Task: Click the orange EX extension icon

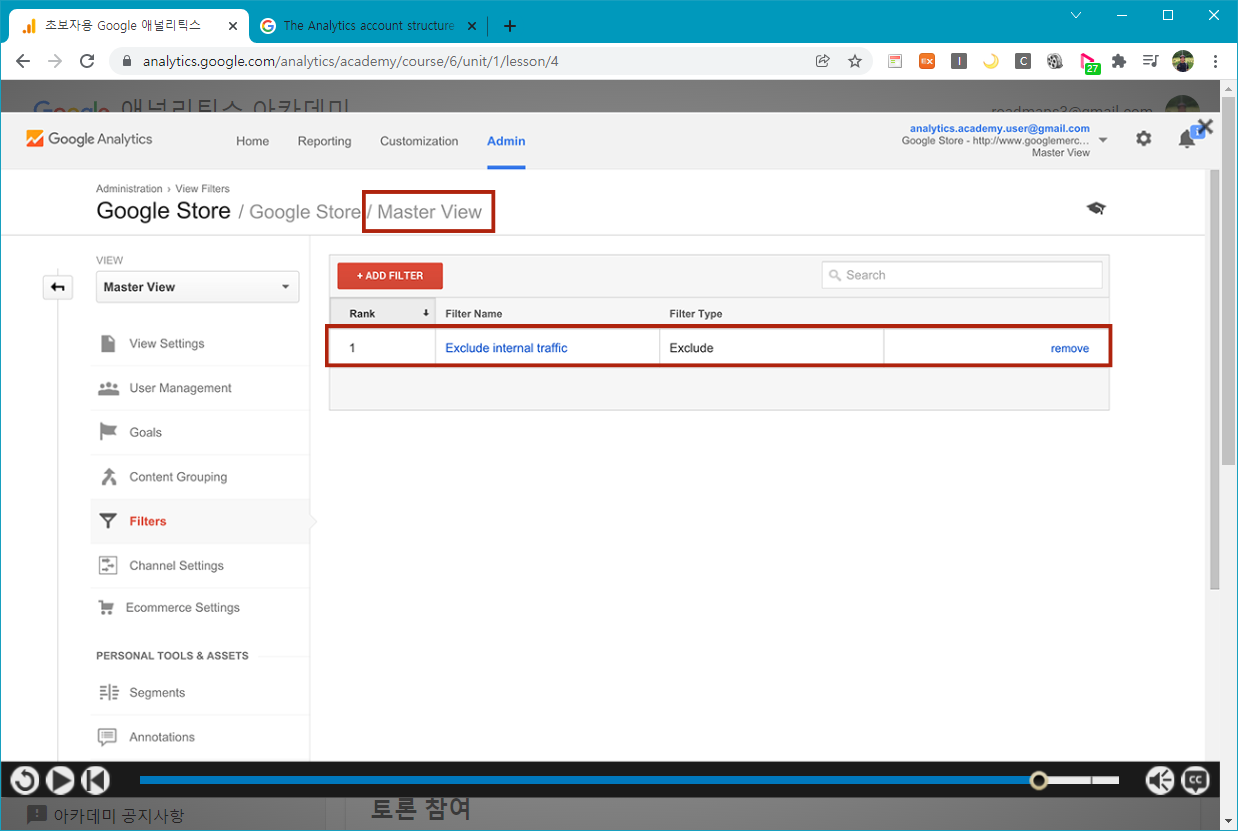Action: click(927, 61)
